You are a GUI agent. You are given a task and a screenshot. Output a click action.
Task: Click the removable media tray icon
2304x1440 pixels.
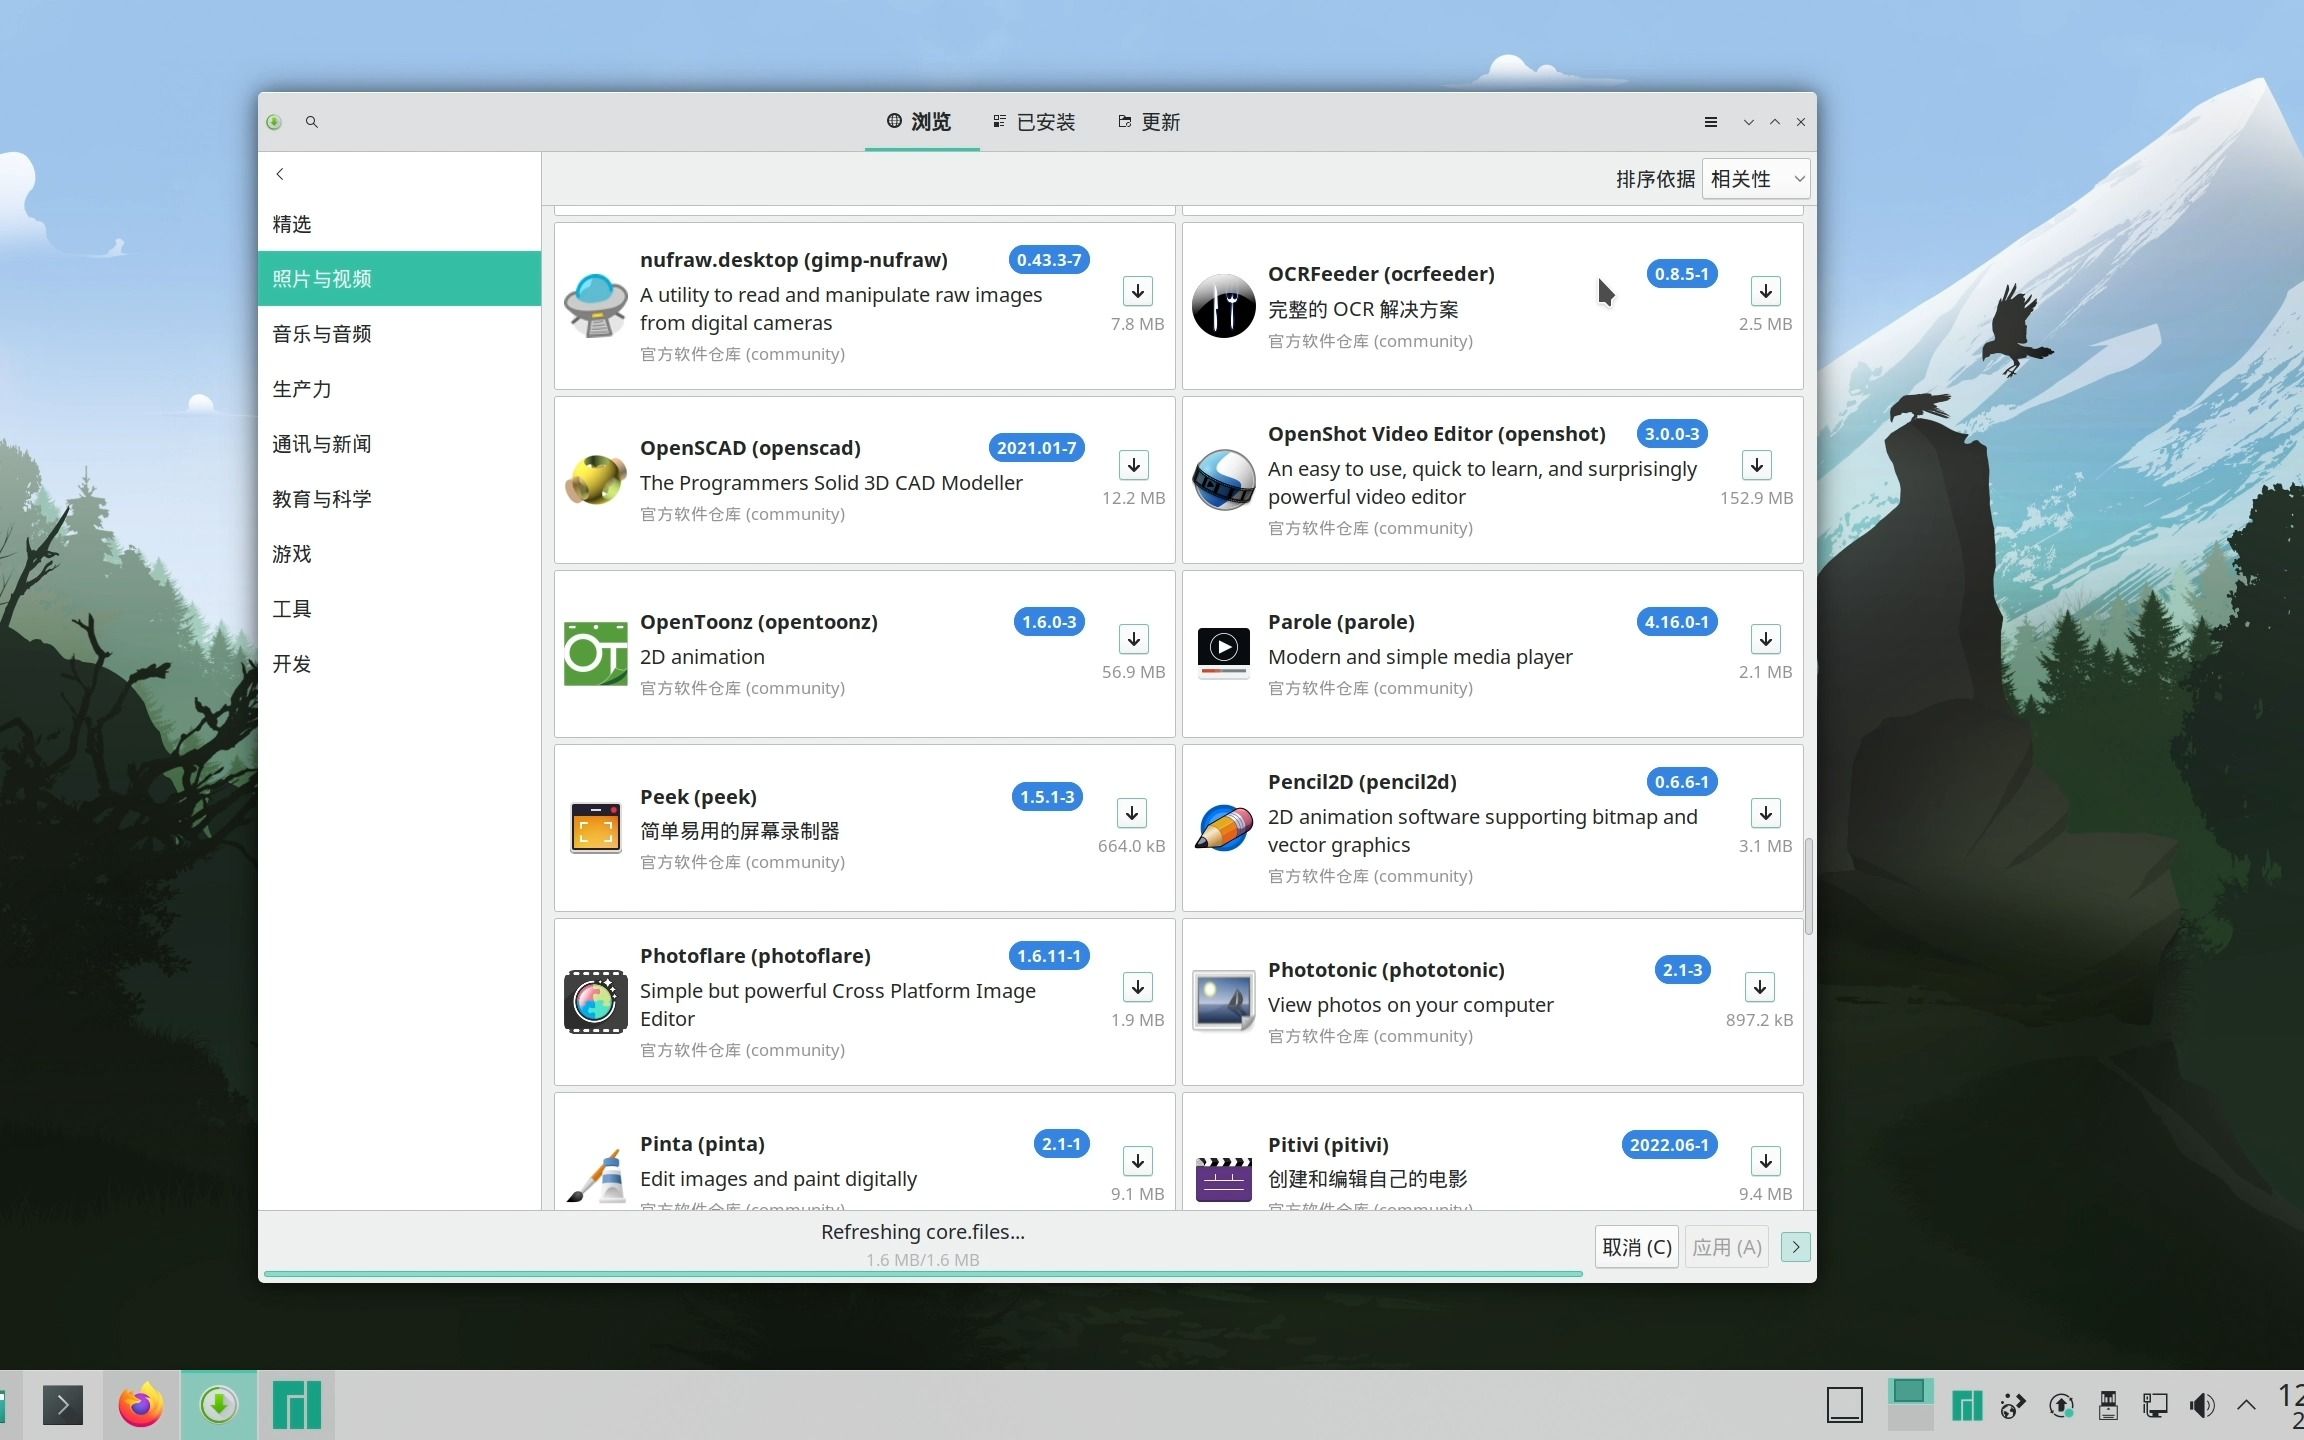(x=2107, y=1404)
